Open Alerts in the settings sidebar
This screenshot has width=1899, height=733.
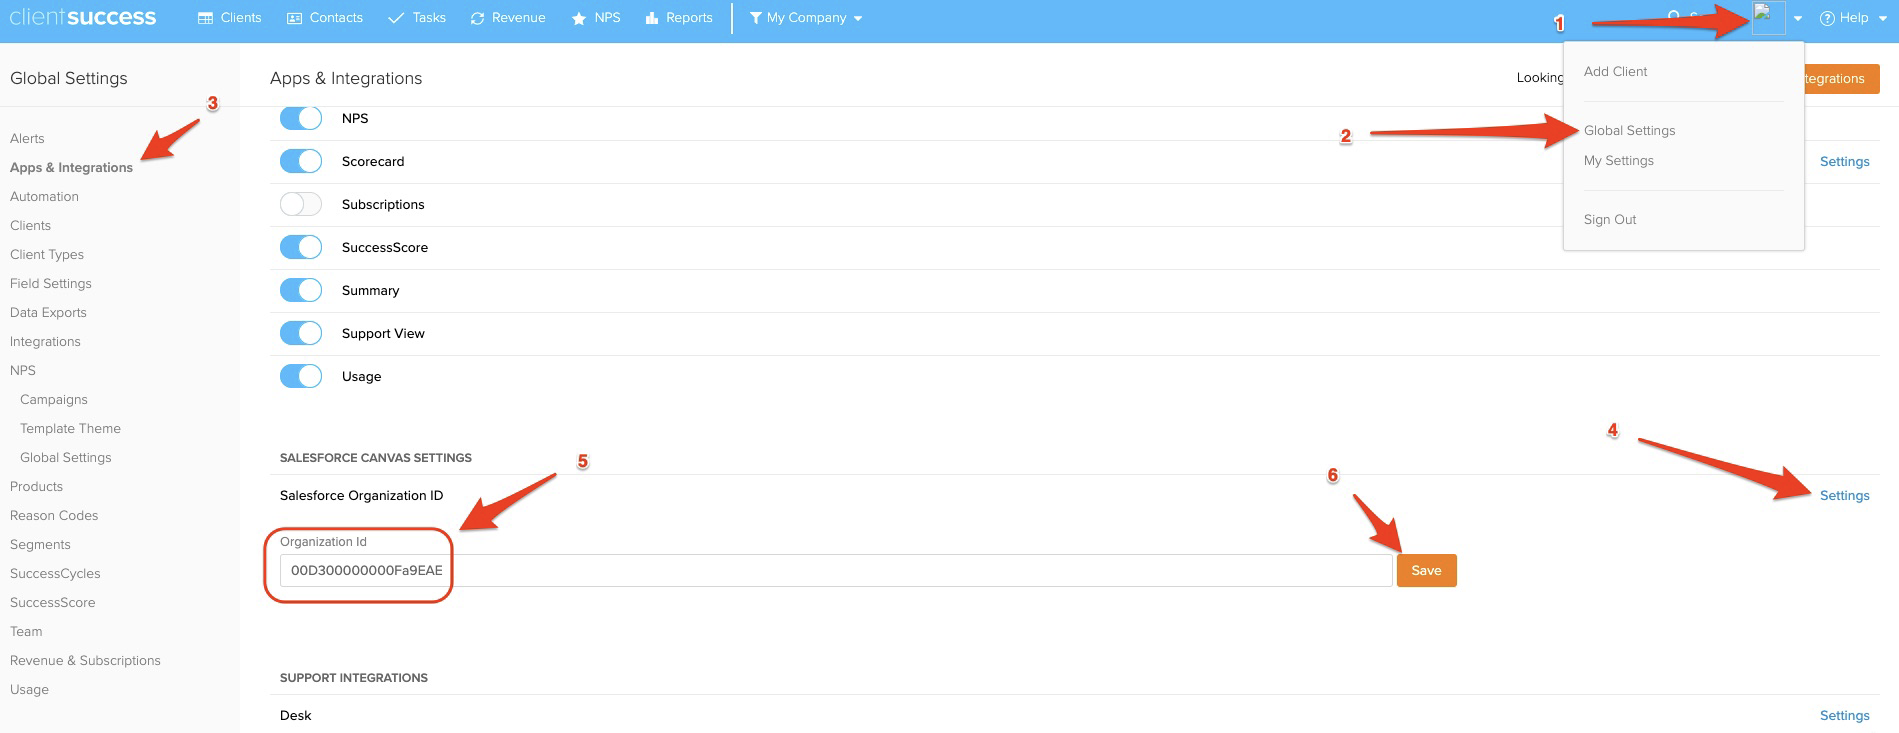click(x=27, y=138)
